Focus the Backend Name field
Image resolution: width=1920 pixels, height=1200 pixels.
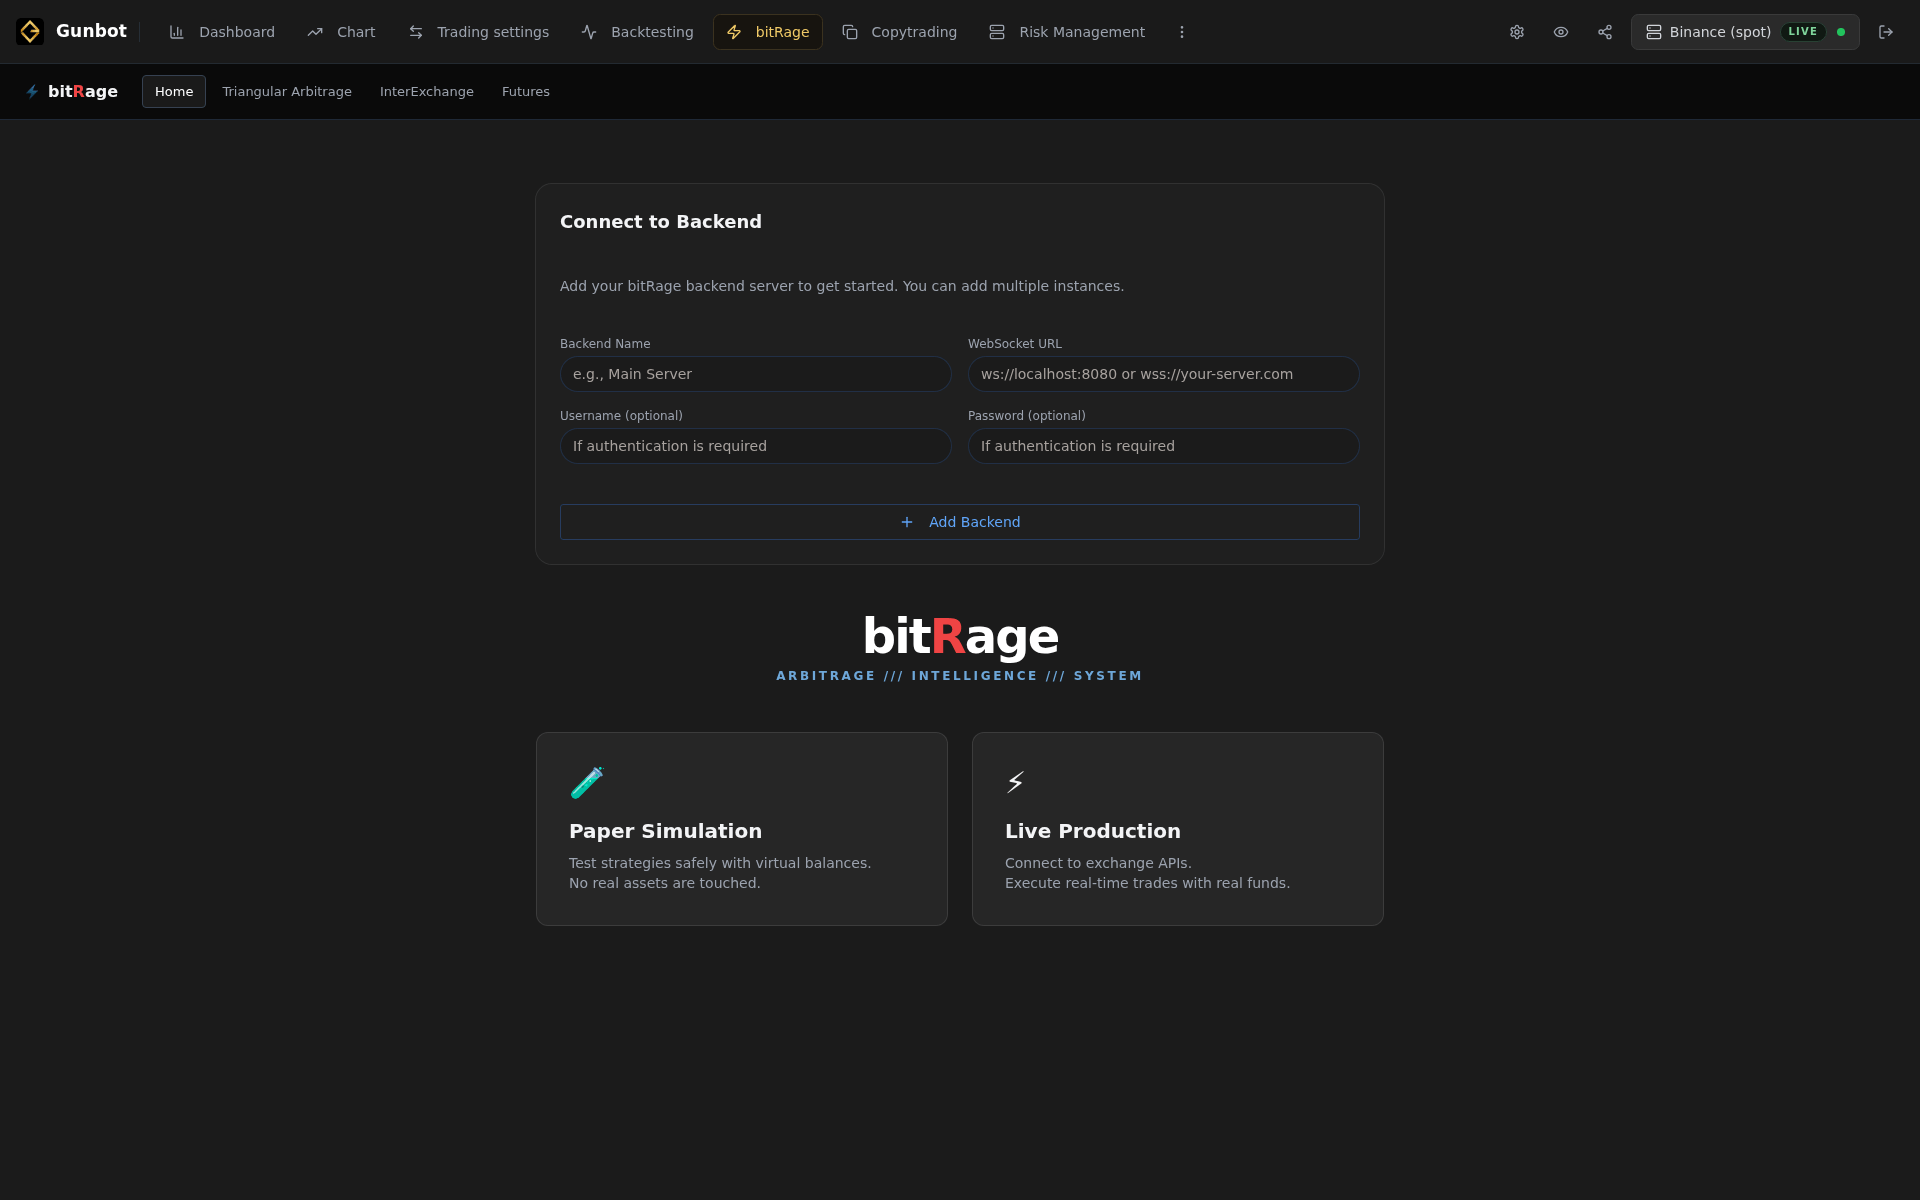tap(756, 374)
